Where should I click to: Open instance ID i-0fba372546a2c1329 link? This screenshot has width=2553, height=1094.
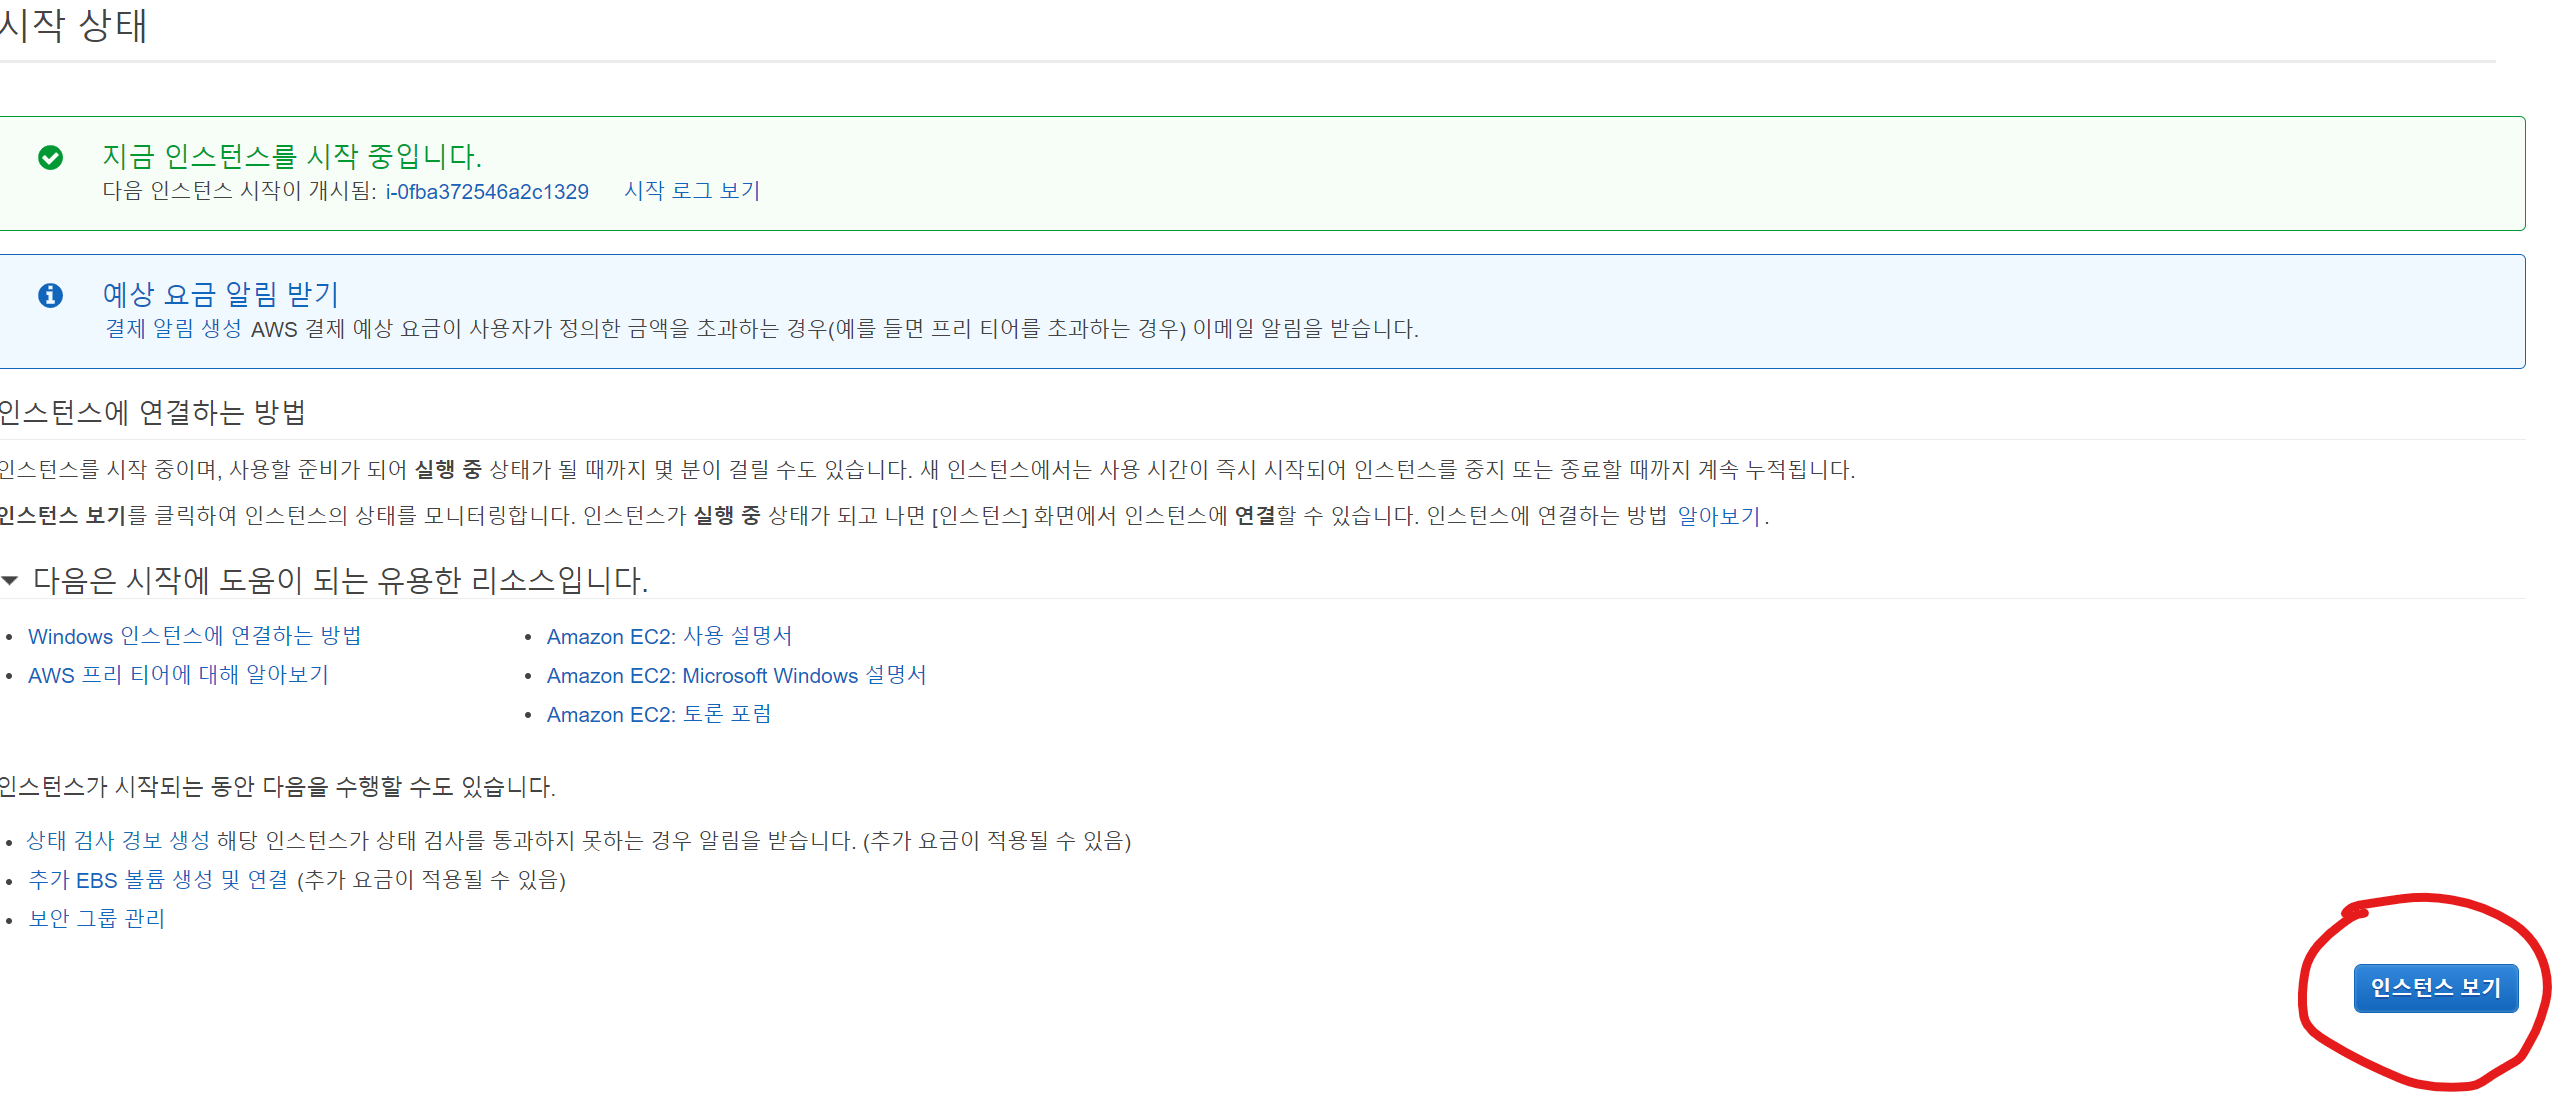coord(487,192)
